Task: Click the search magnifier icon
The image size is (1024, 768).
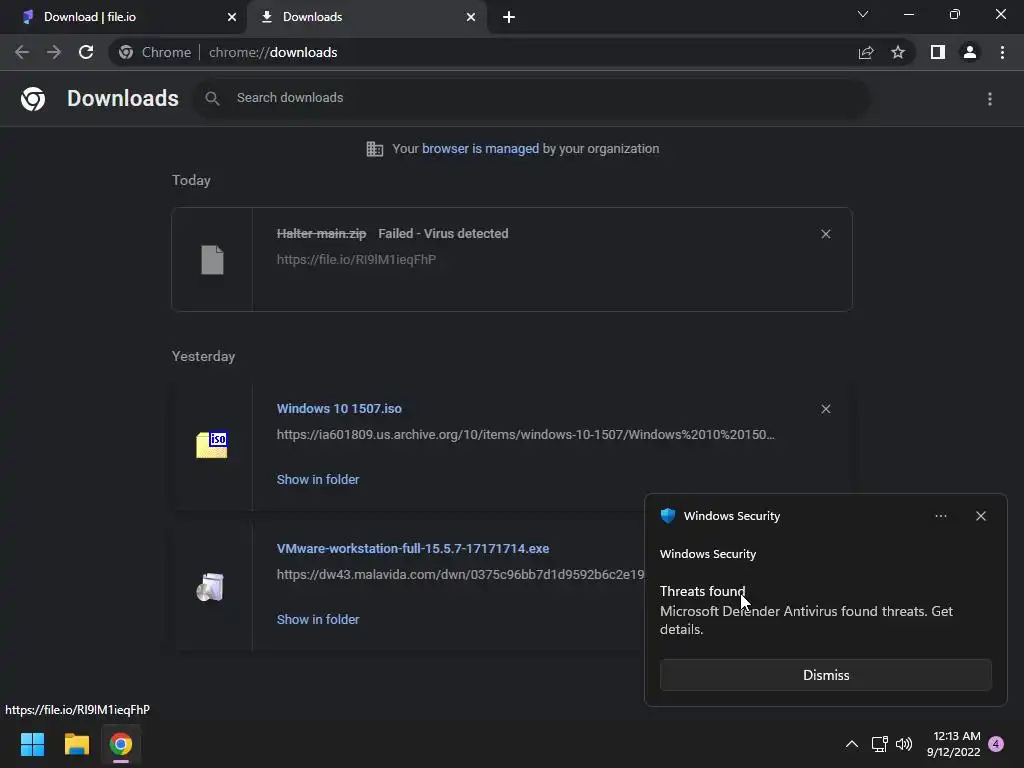Action: [x=212, y=99]
